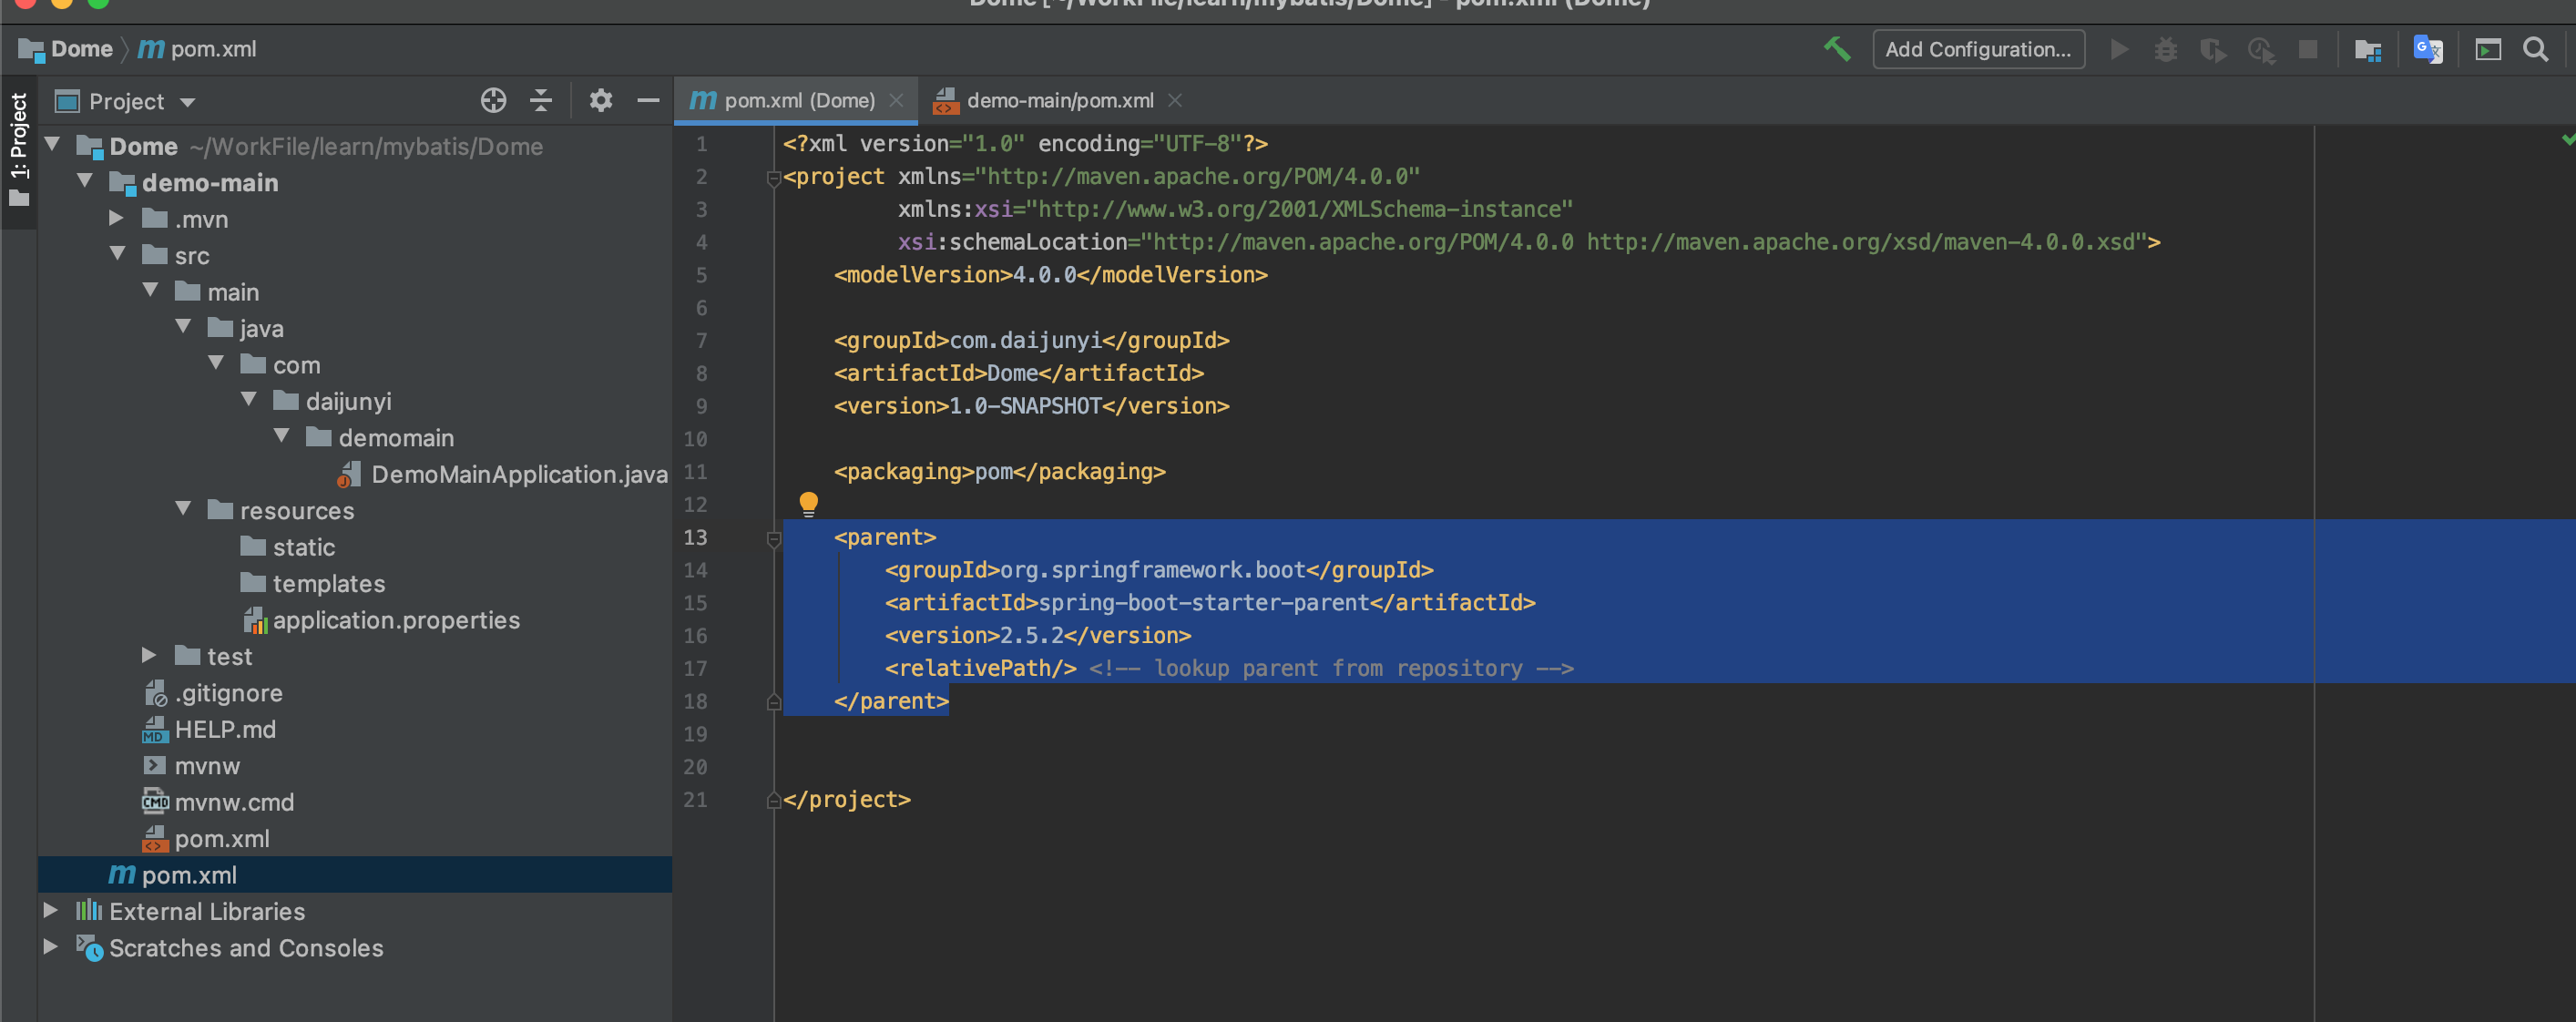Close the pom.xml (Dome) tab
This screenshot has height=1022, width=2576.
tap(897, 100)
